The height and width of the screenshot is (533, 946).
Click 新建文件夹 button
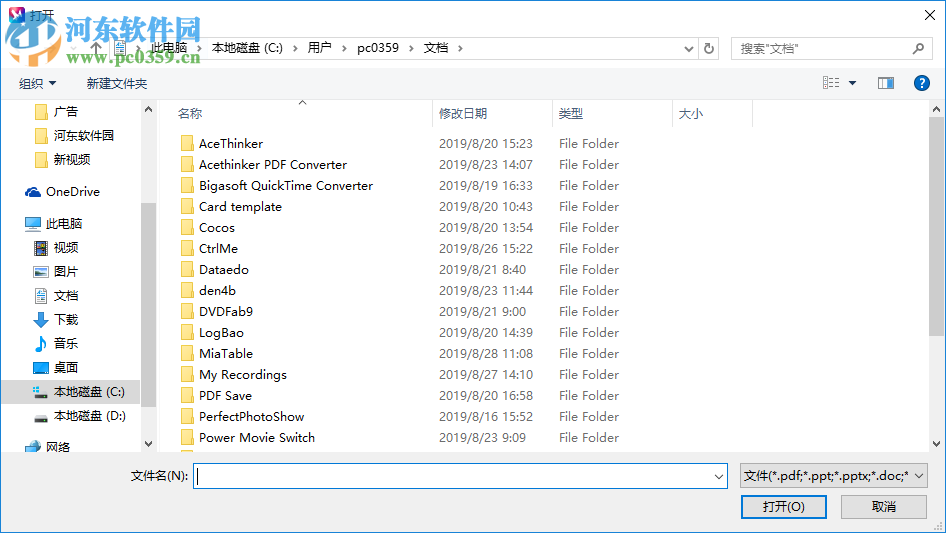point(116,83)
